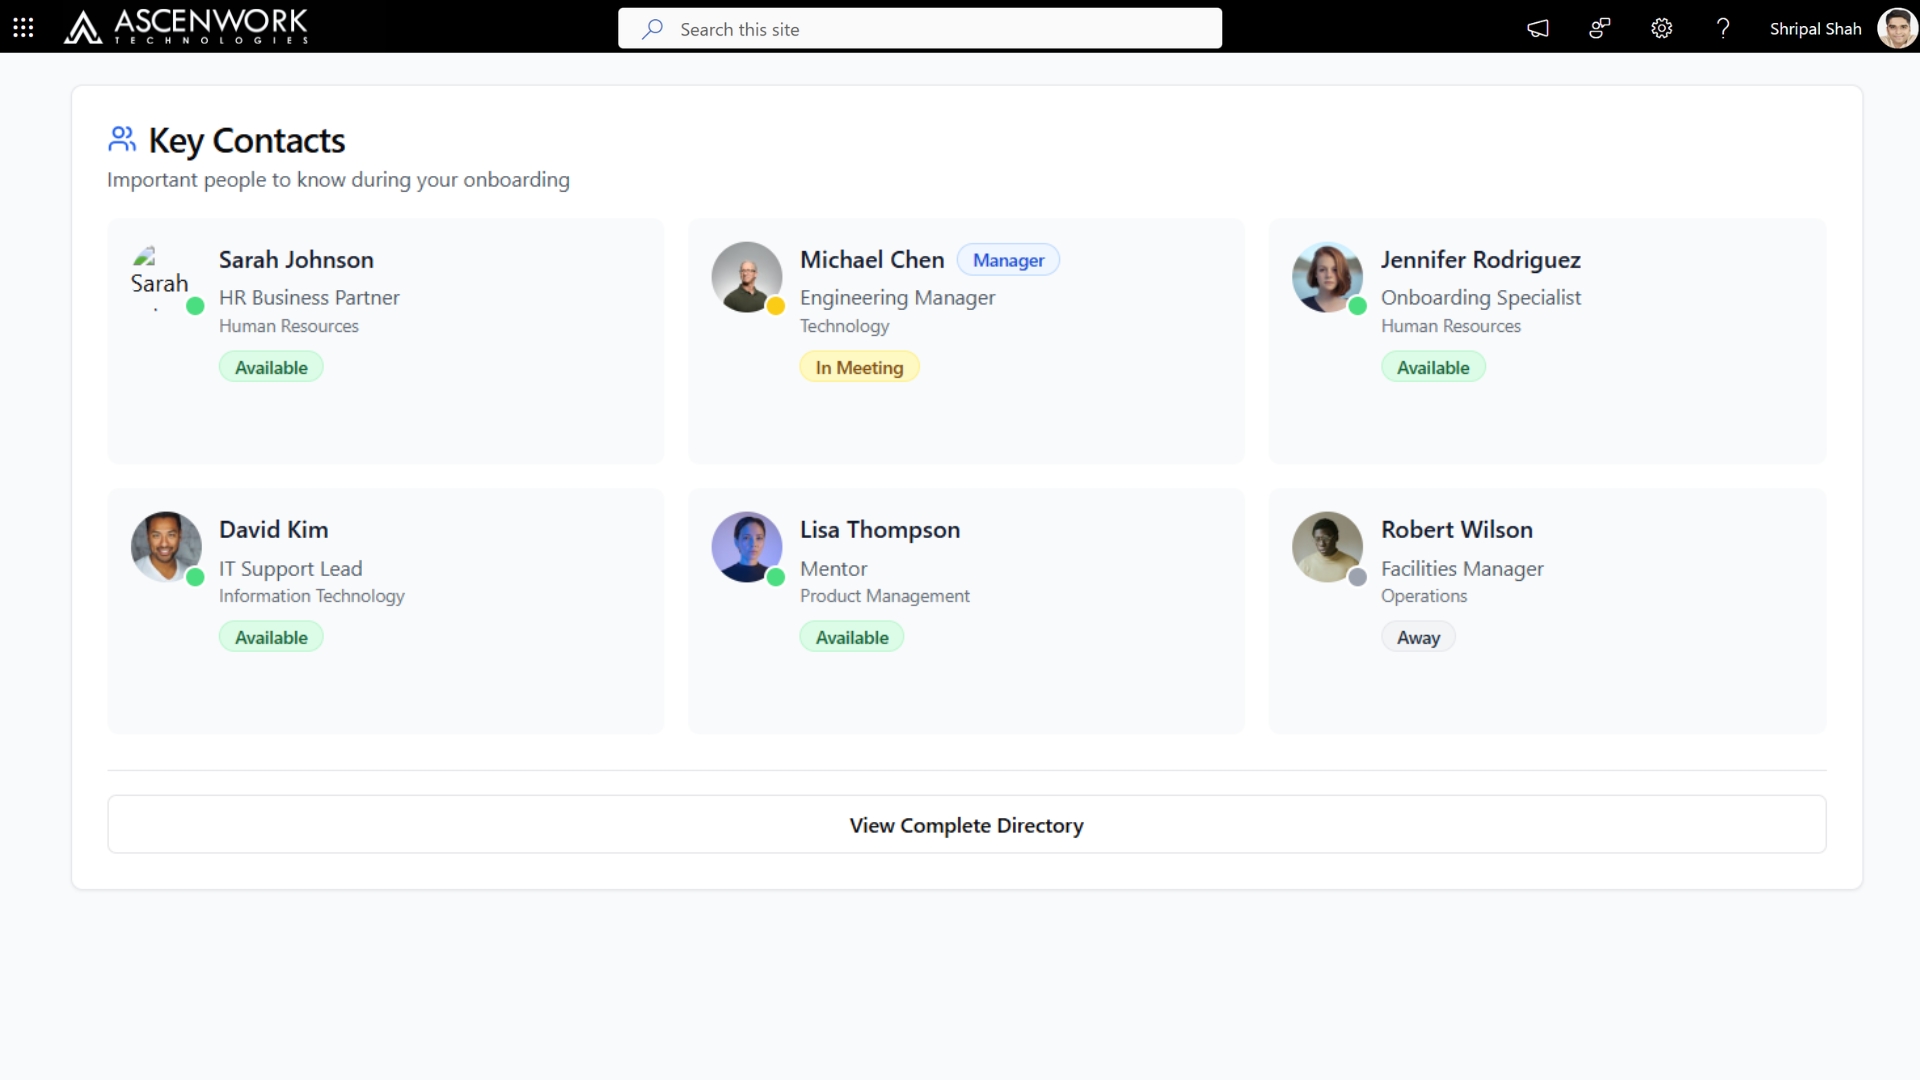Click the help question mark icon
1920x1080 pixels.
pos(1722,28)
